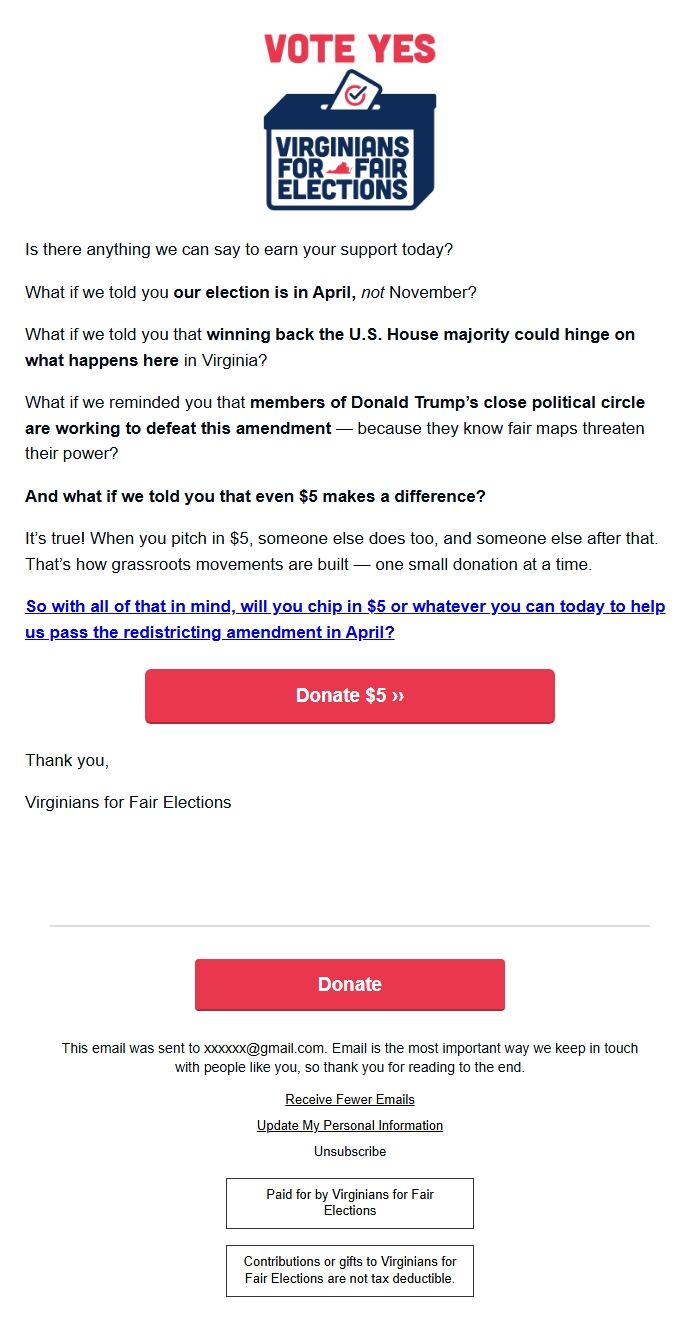The width and height of the screenshot is (700, 1322).
Task: Click the Unsubscribe option
Action: pyautogui.click(x=350, y=1151)
